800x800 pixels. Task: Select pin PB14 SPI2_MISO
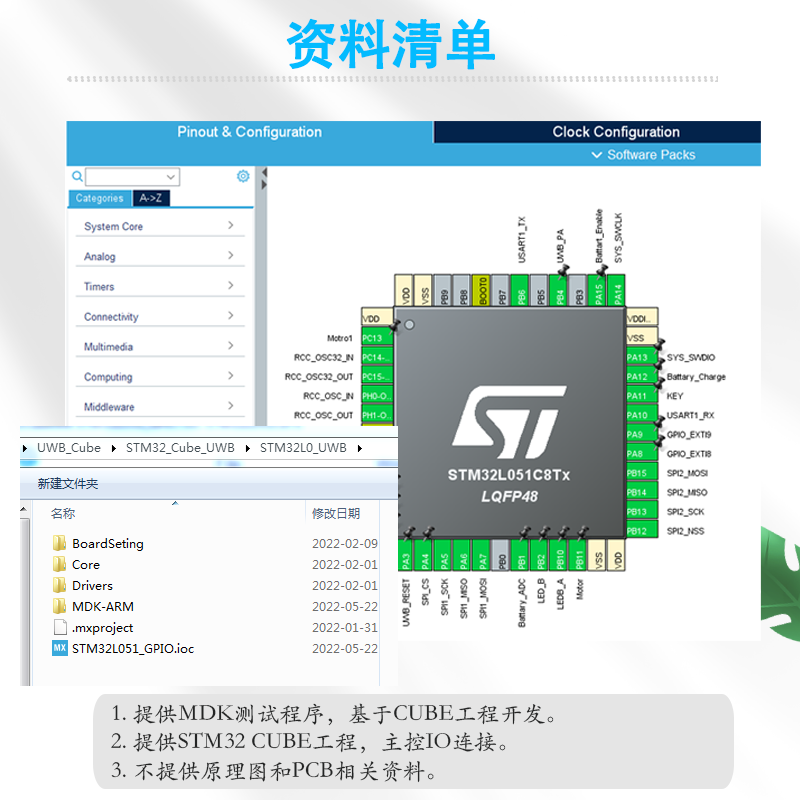pyautogui.click(x=642, y=492)
